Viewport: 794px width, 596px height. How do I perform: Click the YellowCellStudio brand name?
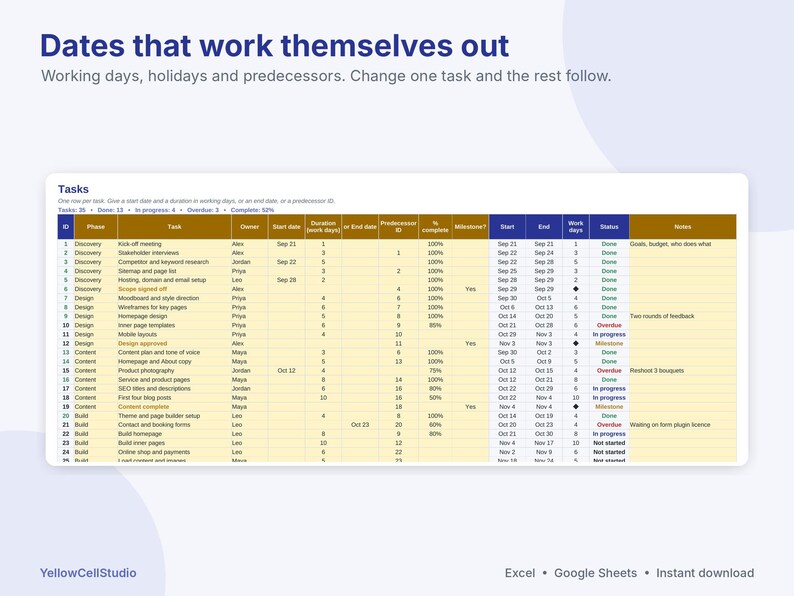(88, 573)
